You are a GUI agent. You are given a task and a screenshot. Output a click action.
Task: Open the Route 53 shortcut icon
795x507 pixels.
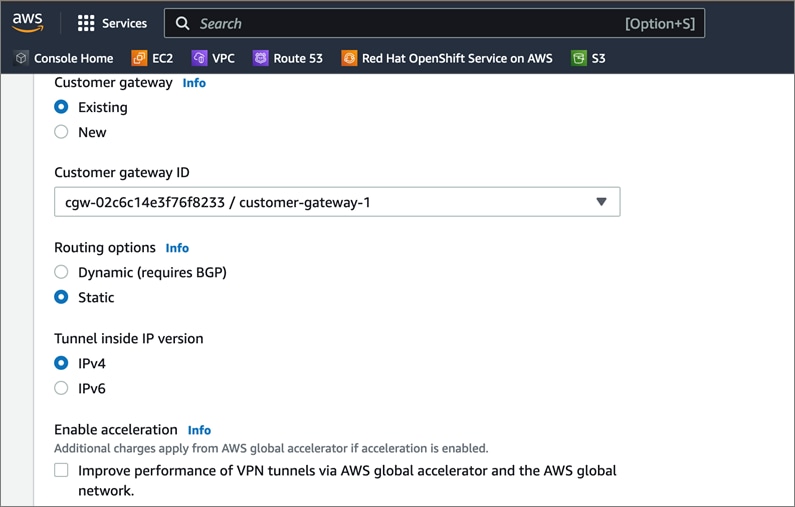[x=261, y=58]
